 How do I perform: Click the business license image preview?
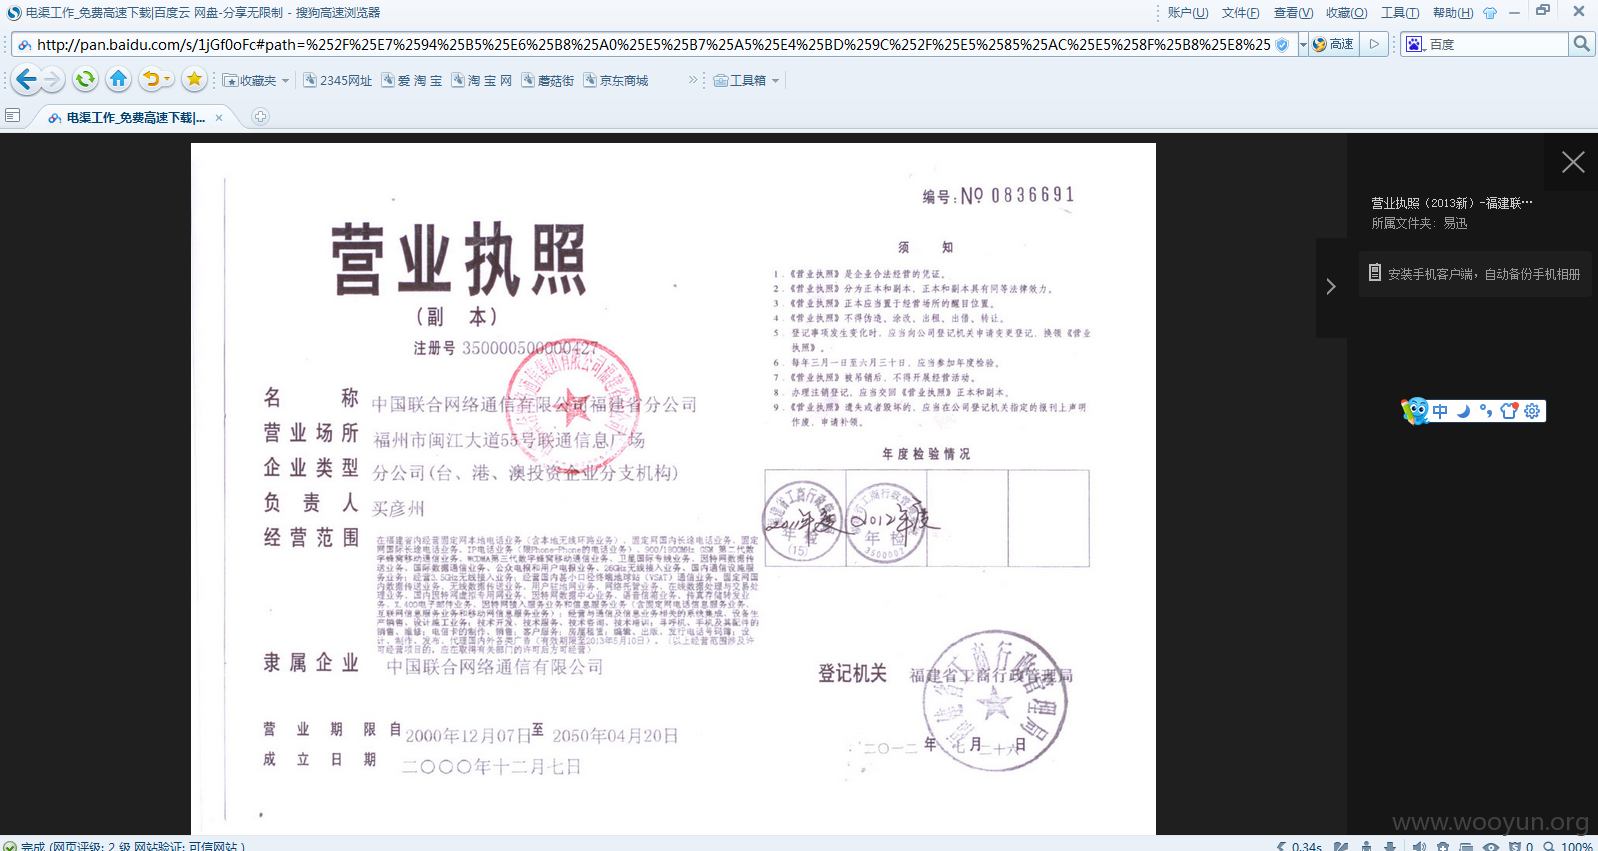click(673, 489)
